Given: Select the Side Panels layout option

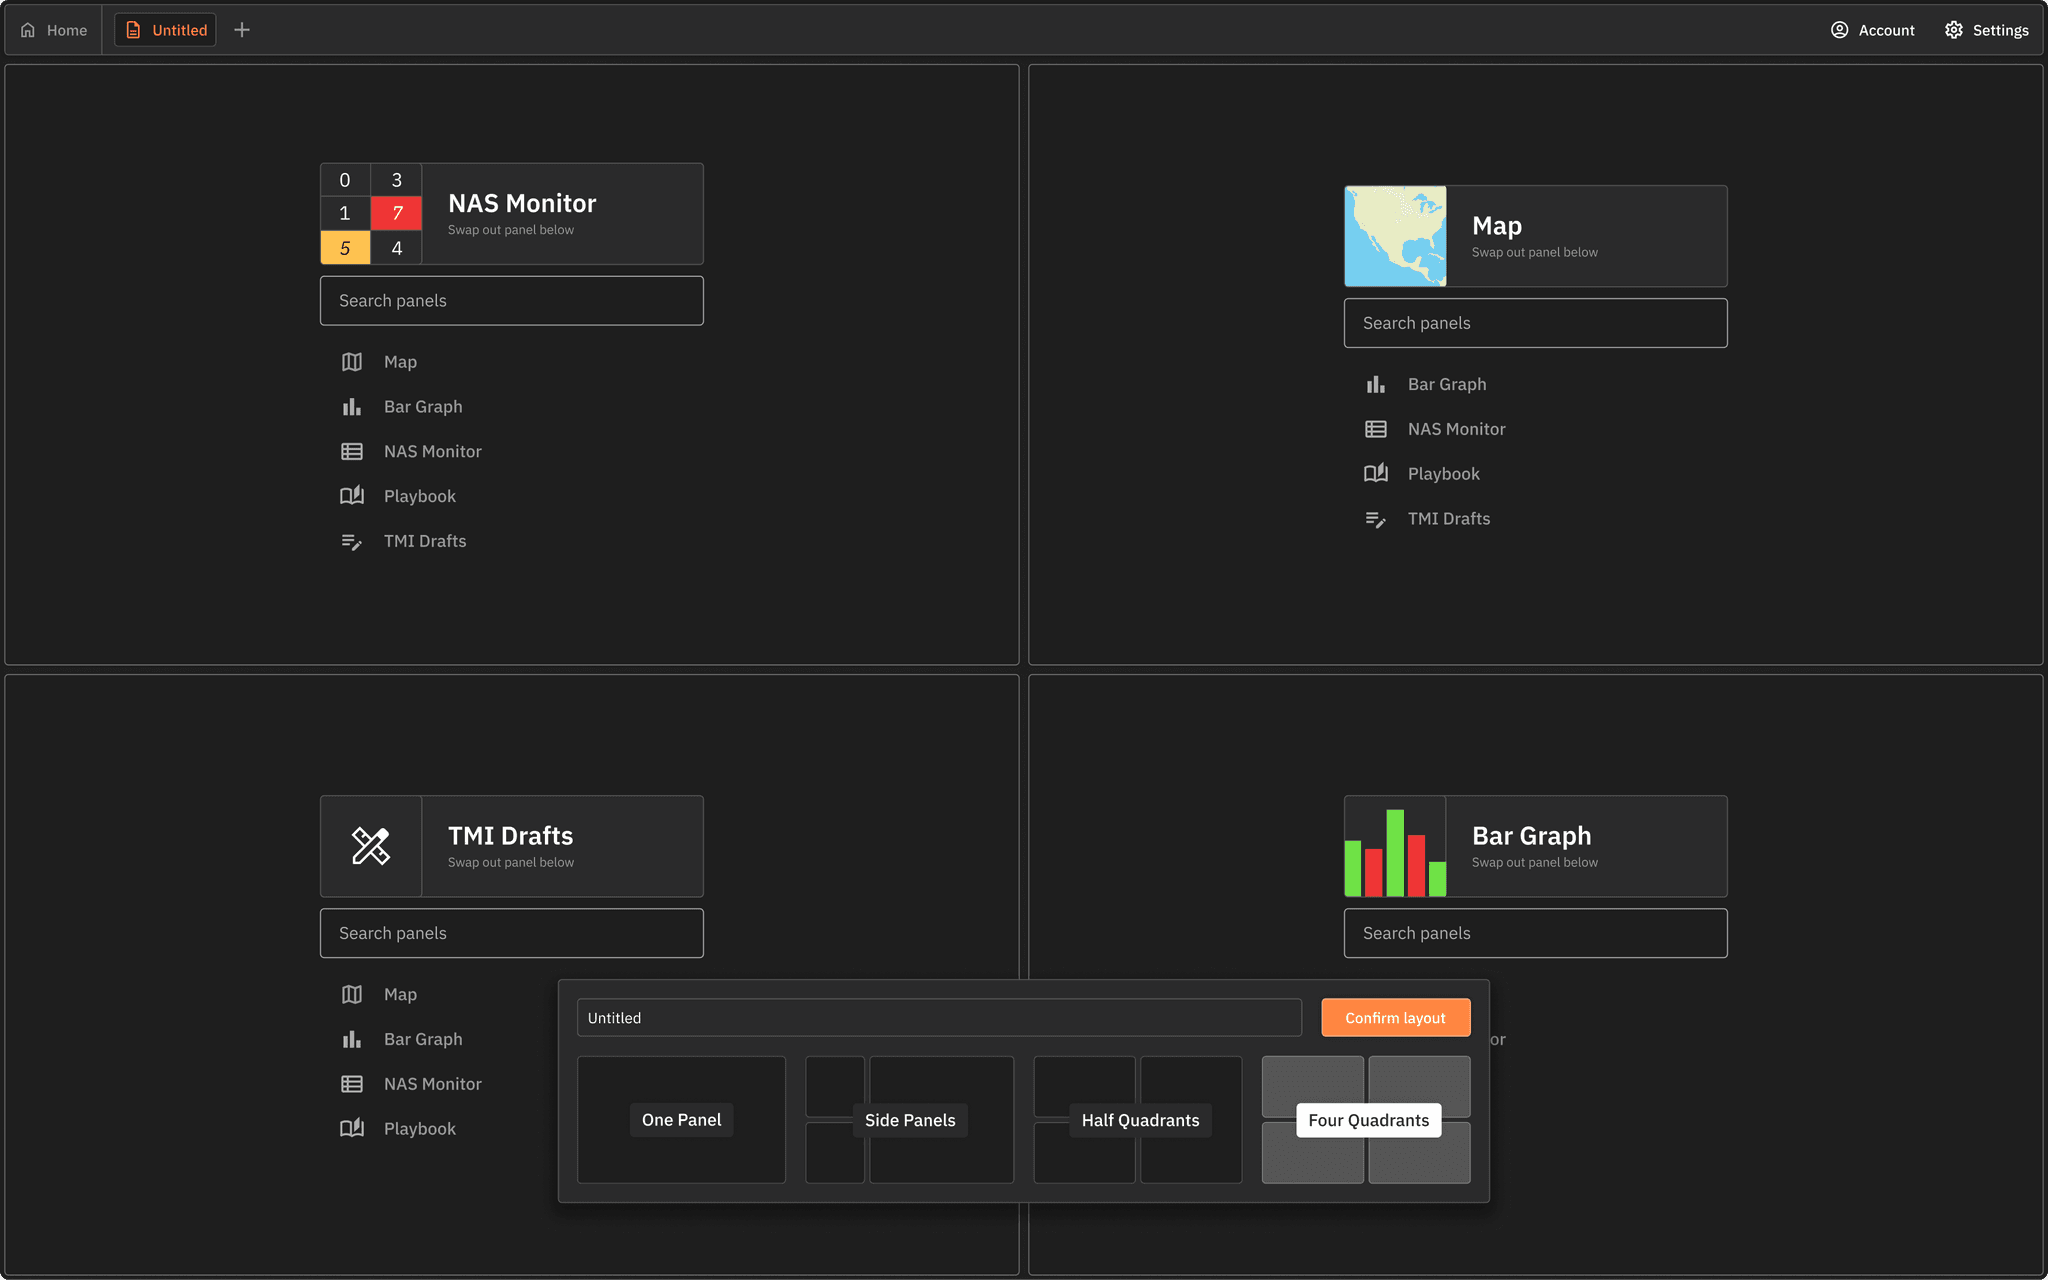Looking at the screenshot, I should 909,1120.
